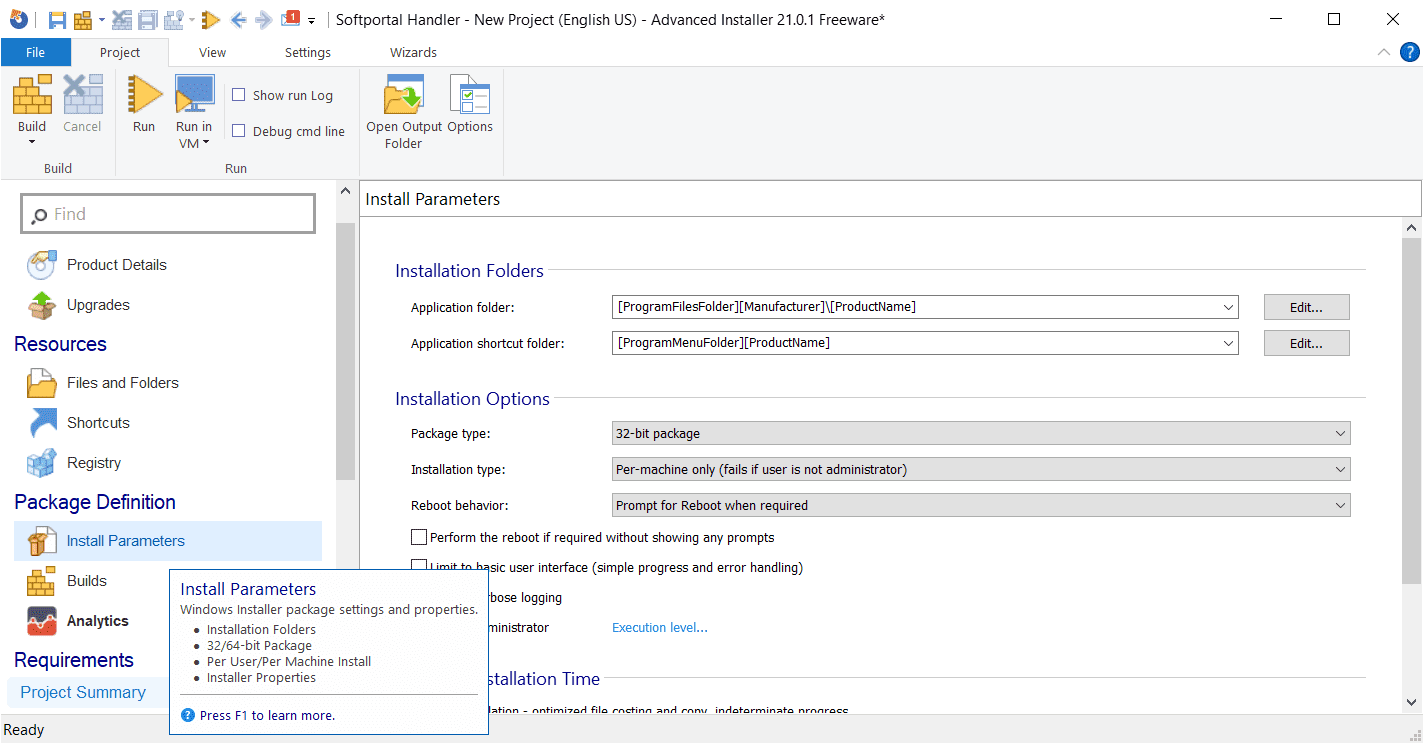Run the project with the Run icon
This screenshot has height=744, width=1423.
144,96
